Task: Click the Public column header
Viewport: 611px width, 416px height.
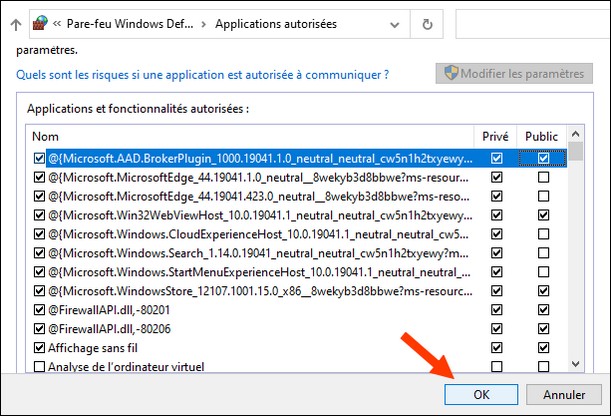Action: [541, 136]
